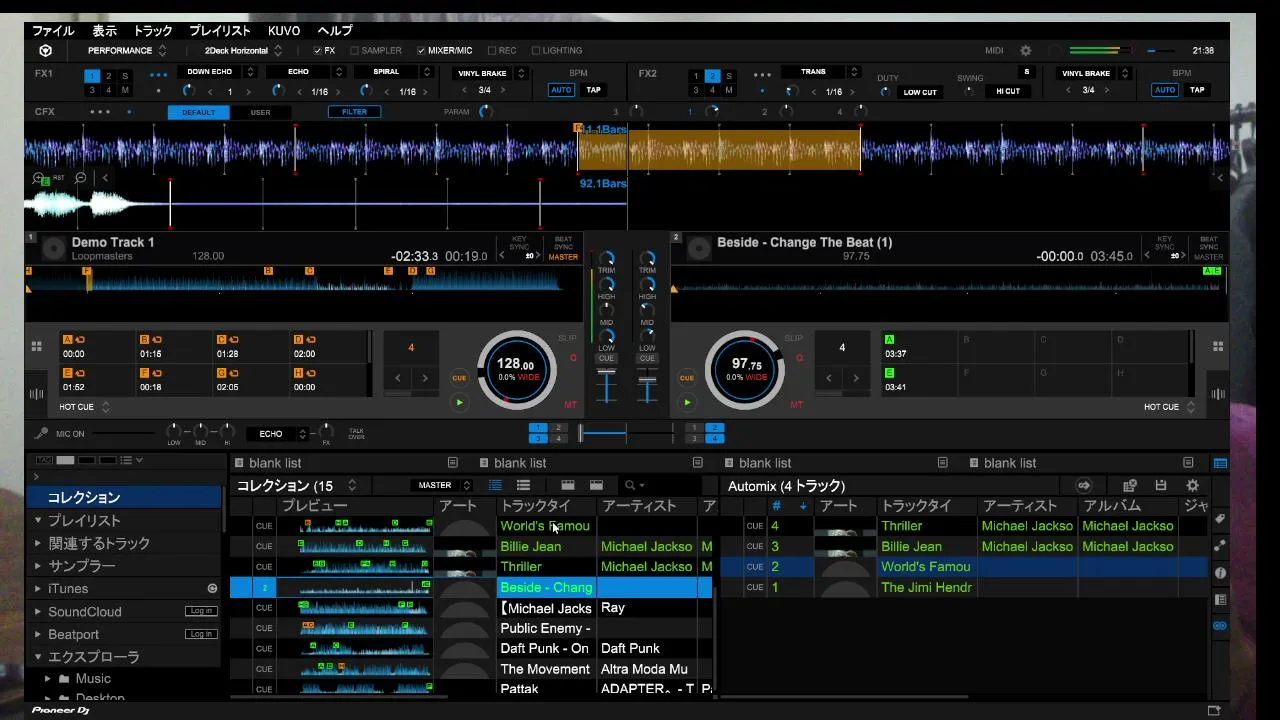Trigger hot cue B at 01:15 on deck 1

[x=175, y=347]
